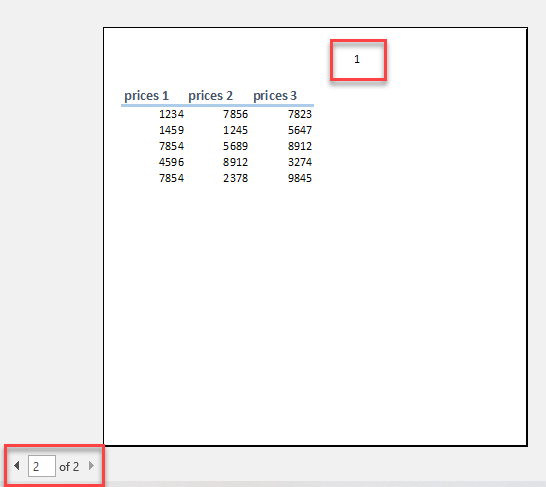546x487 pixels.
Task: Click 8912 in the prices 3 column
Action: coord(300,146)
